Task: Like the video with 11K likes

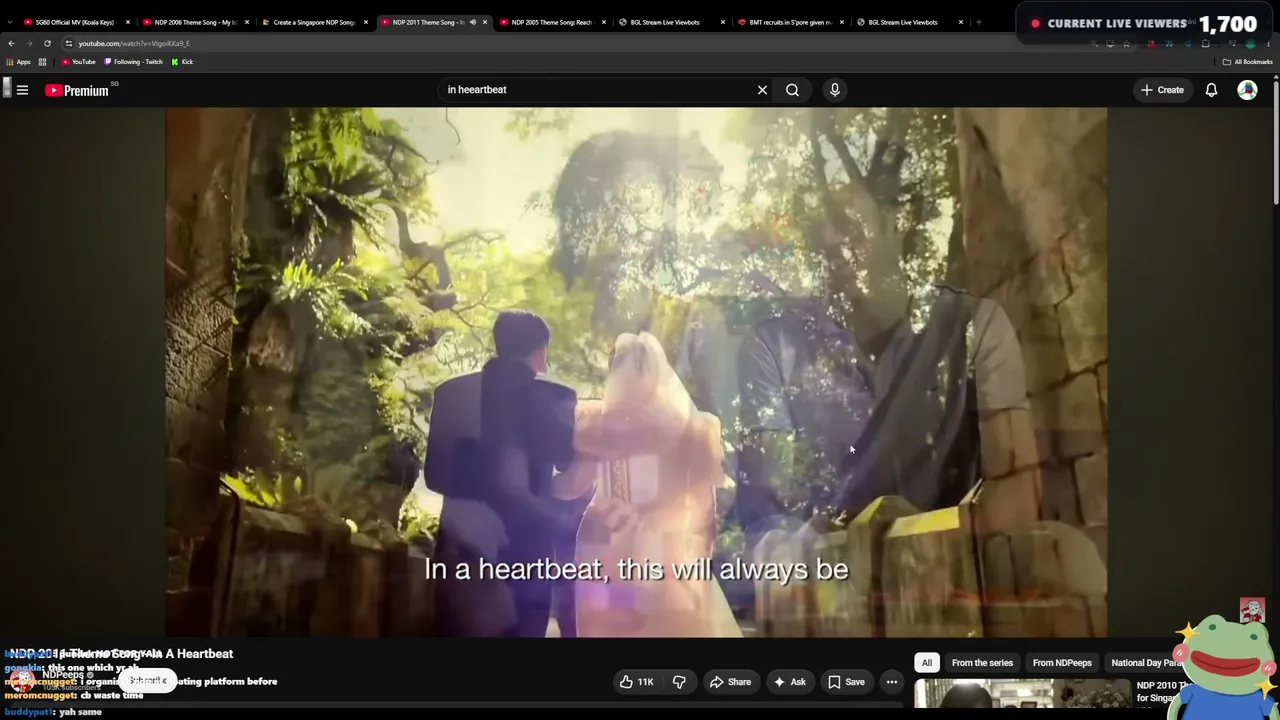Action: coord(636,682)
